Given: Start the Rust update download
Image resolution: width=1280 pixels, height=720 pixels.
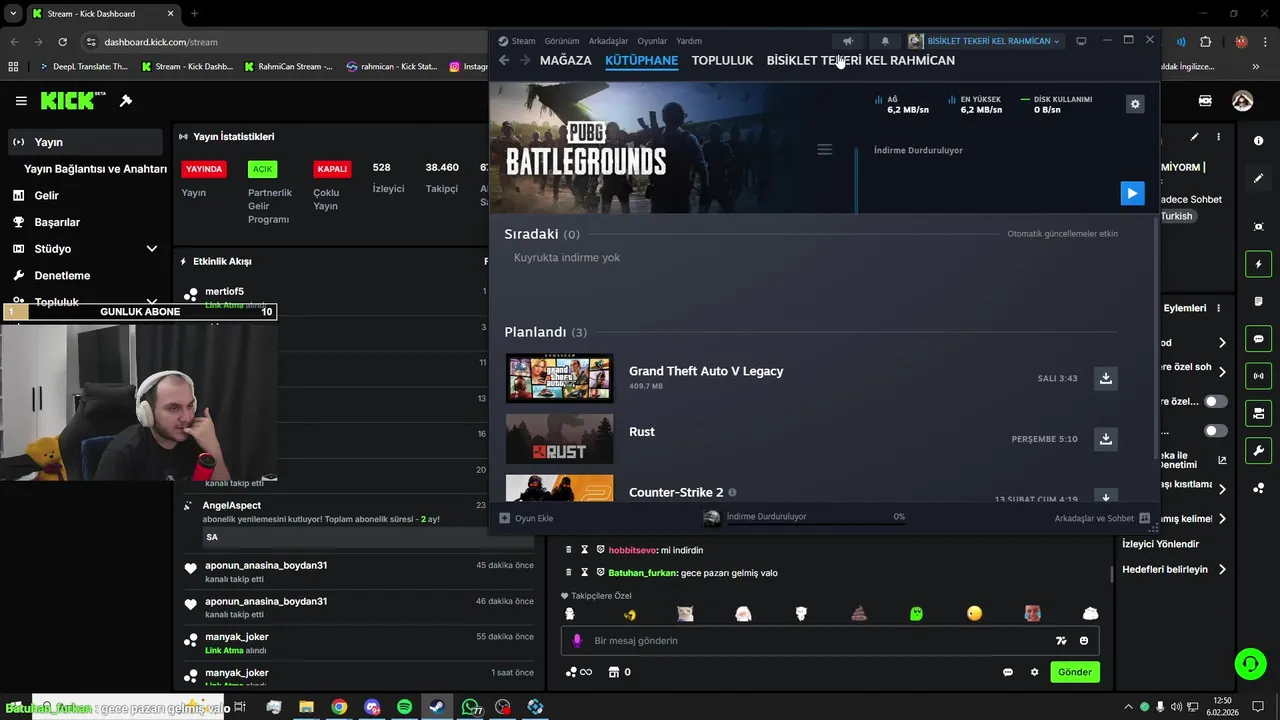Looking at the screenshot, I should [x=1105, y=439].
